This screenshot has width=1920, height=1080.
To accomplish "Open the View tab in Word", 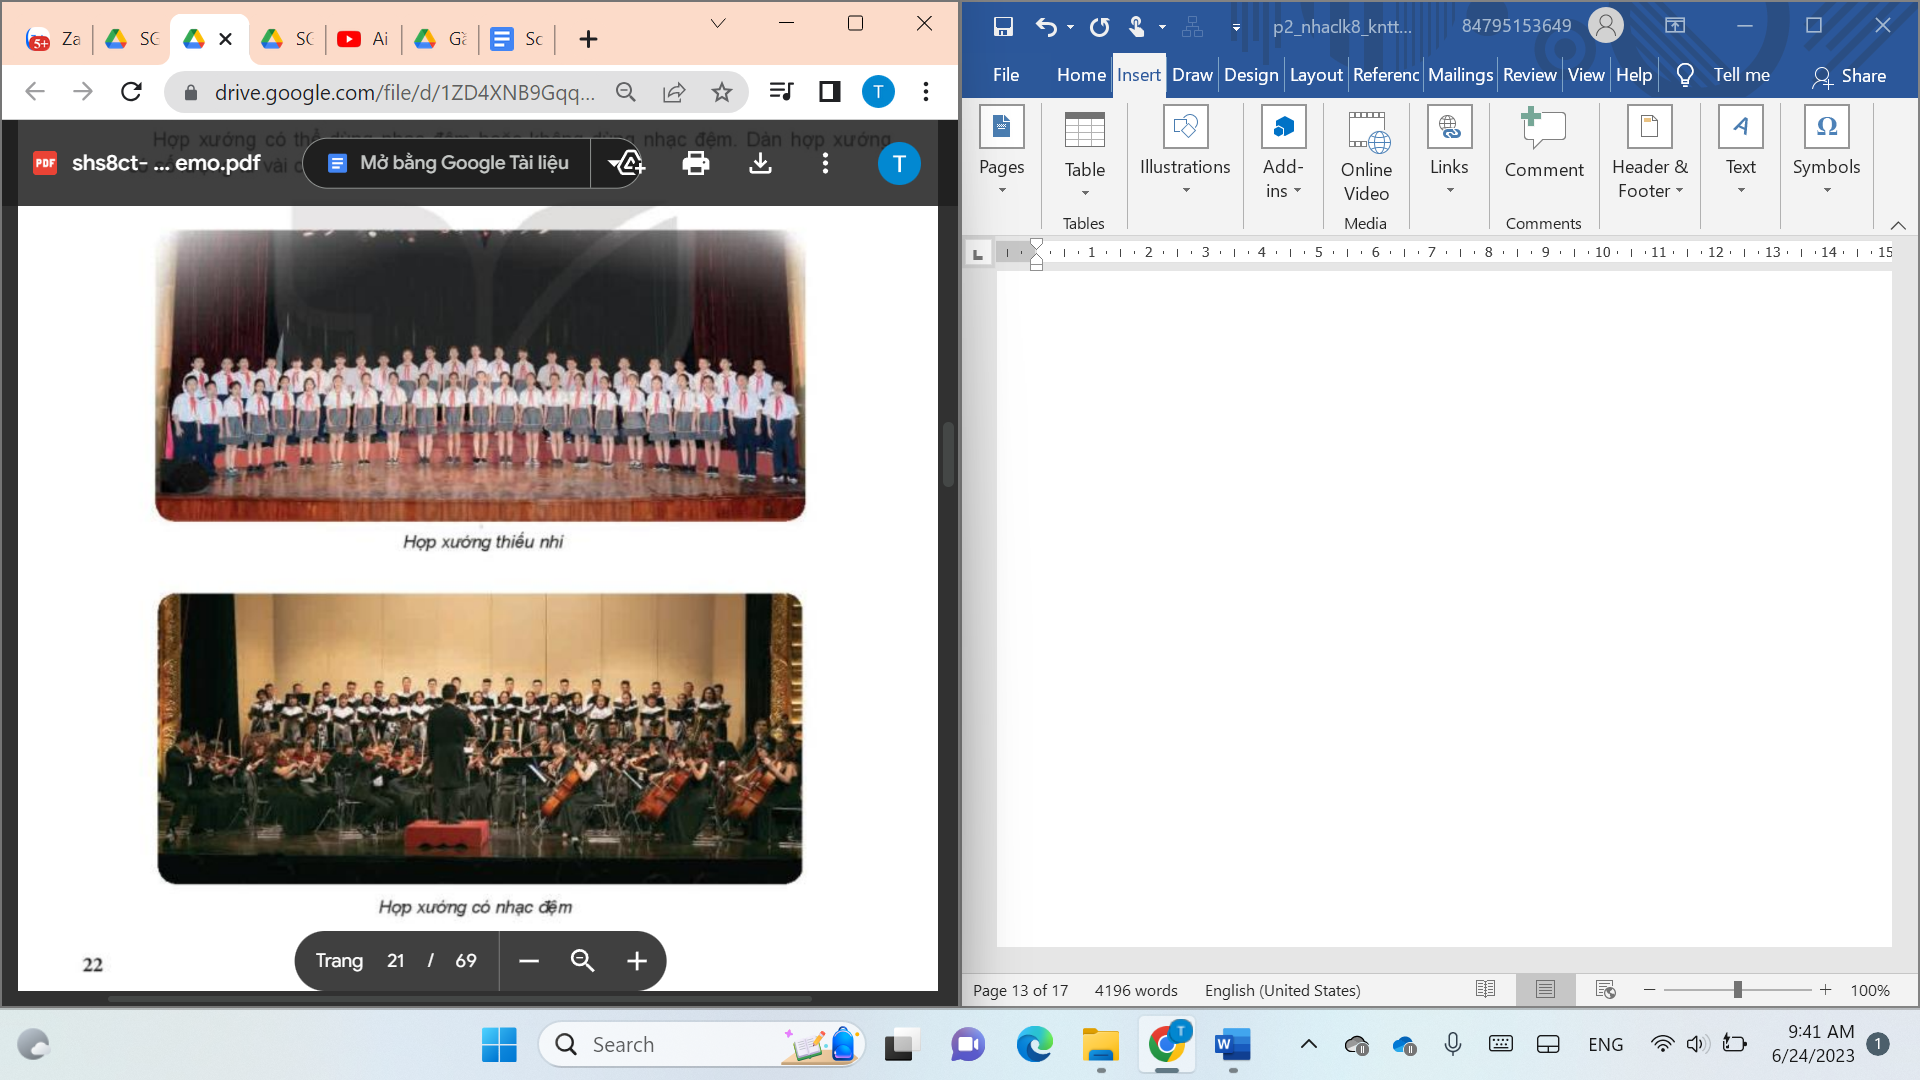I will [1586, 75].
